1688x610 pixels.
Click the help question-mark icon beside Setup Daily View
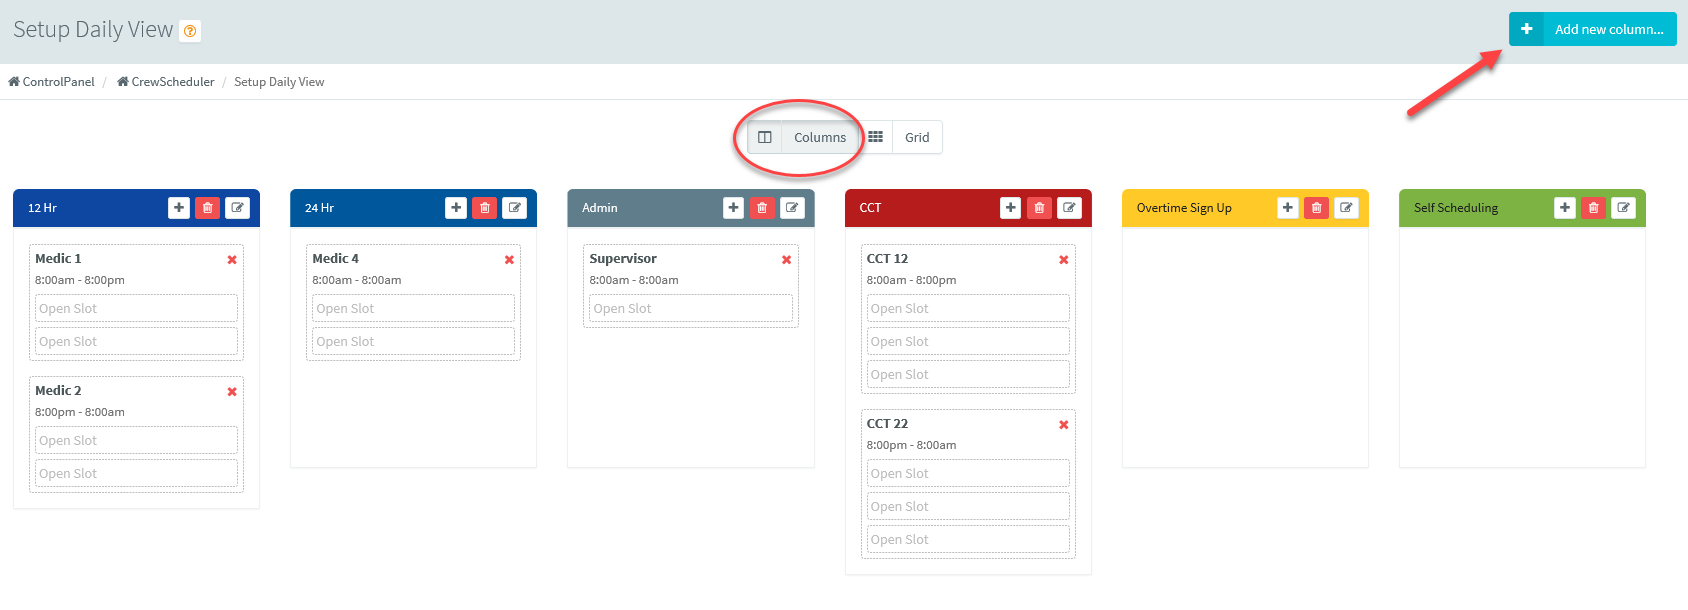[190, 31]
